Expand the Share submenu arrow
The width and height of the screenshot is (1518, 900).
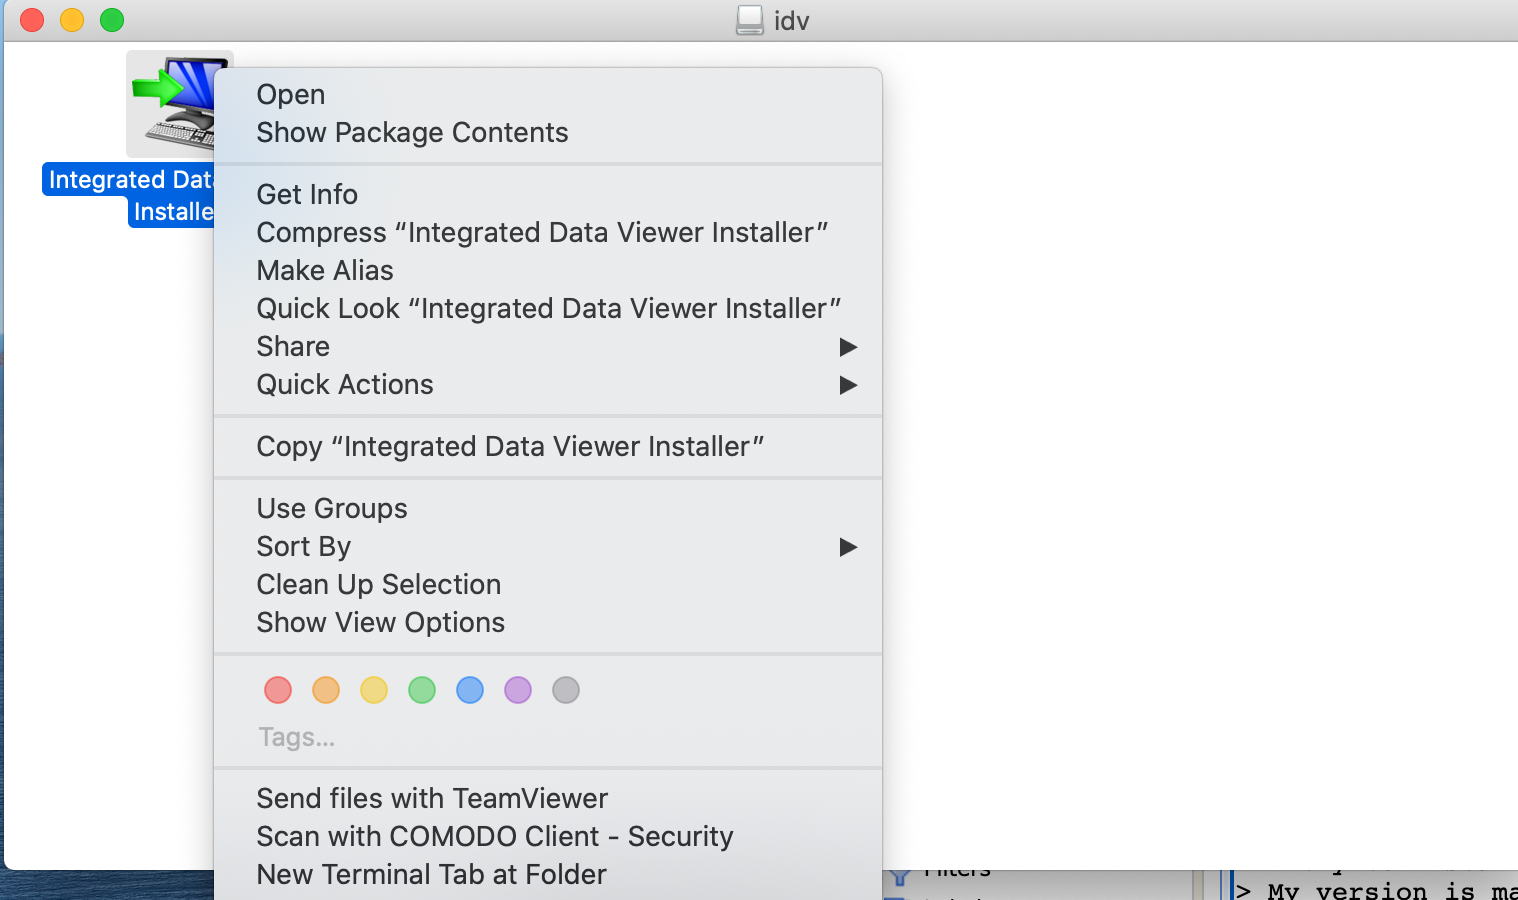[x=848, y=347]
